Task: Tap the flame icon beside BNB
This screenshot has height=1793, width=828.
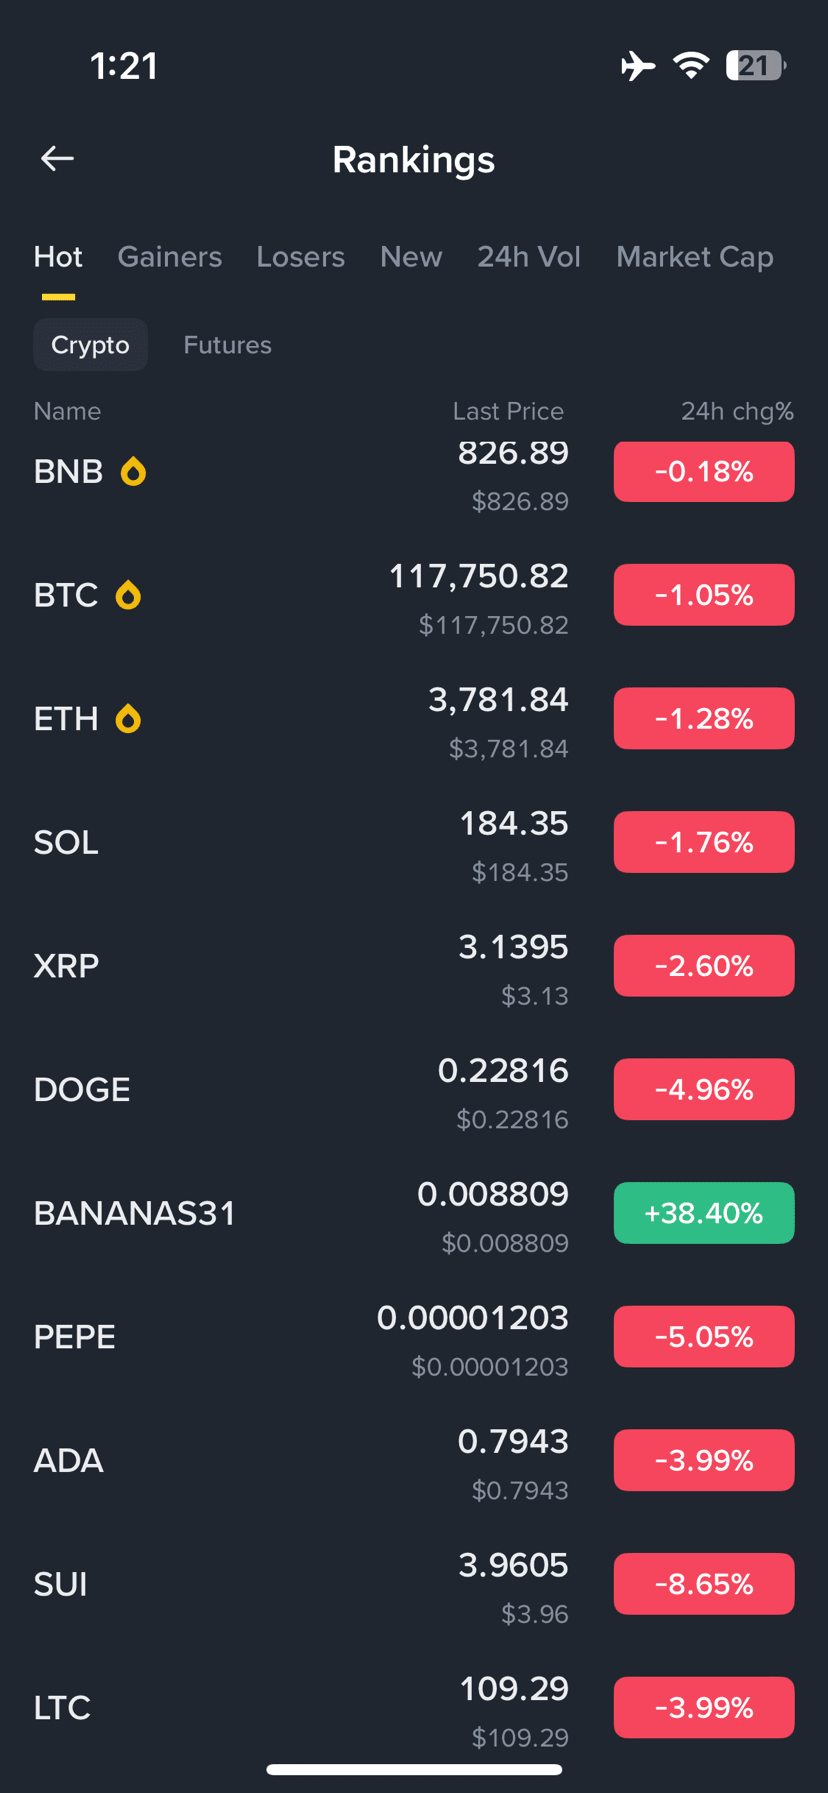Action: (x=133, y=471)
